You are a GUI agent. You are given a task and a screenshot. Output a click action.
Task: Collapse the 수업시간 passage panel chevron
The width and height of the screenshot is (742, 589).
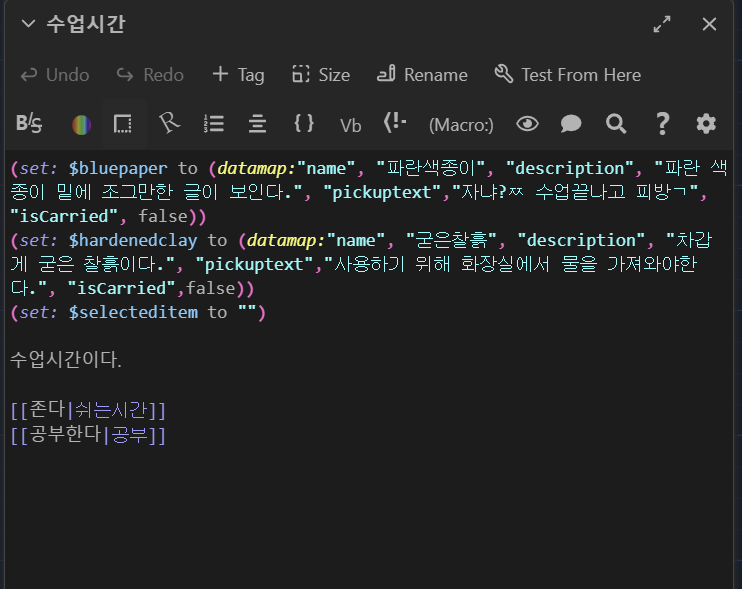28,24
